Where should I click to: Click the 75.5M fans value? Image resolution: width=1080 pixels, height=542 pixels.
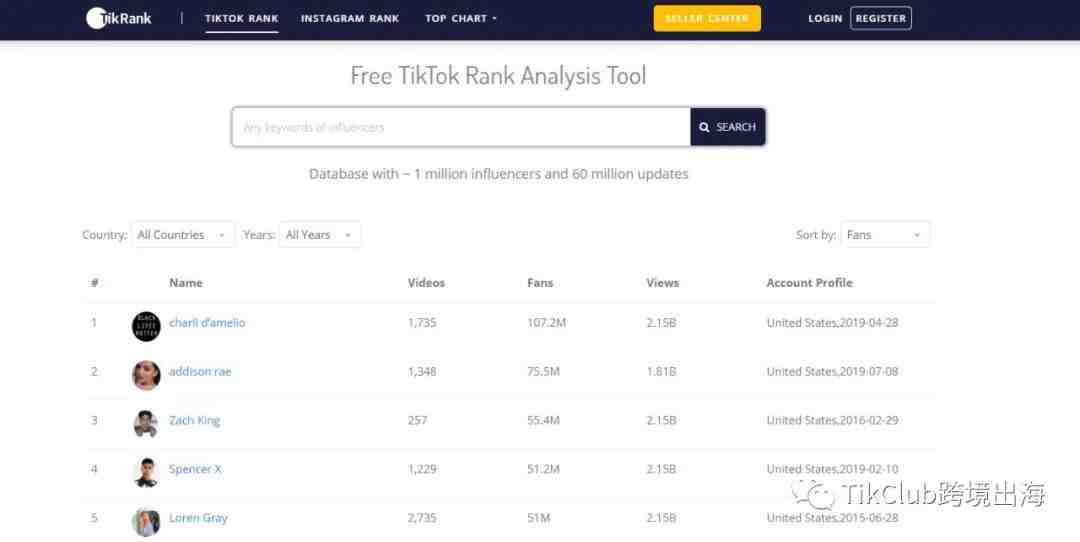click(x=543, y=371)
